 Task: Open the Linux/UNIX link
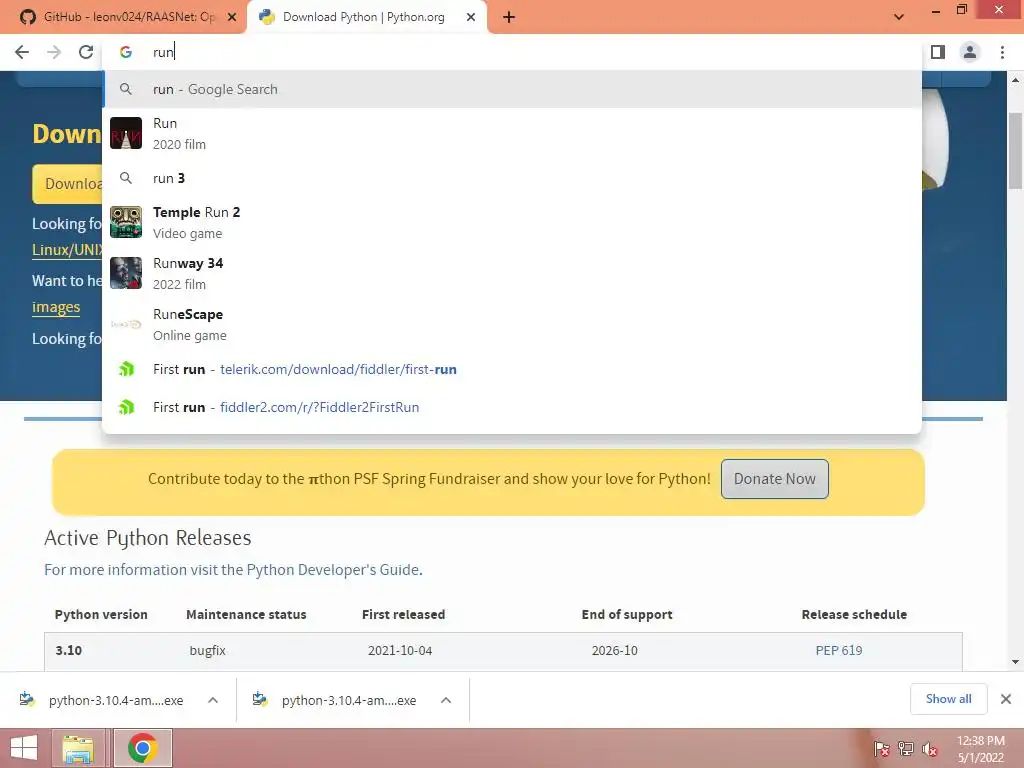[x=67, y=249]
